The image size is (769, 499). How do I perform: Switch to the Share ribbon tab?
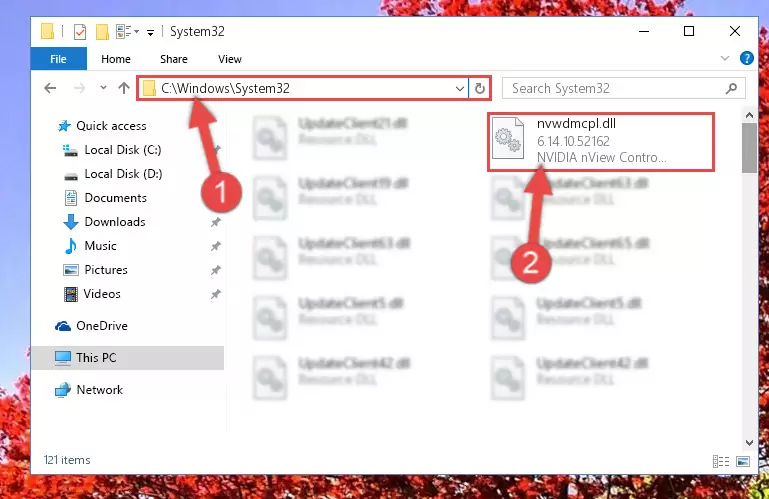(174, 59)
